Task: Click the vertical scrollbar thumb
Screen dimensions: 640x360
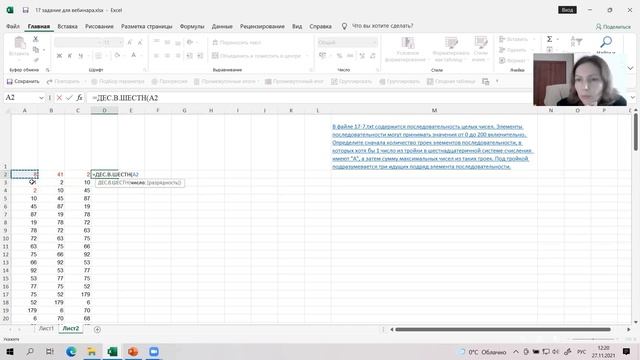Action: click(636, 132)
